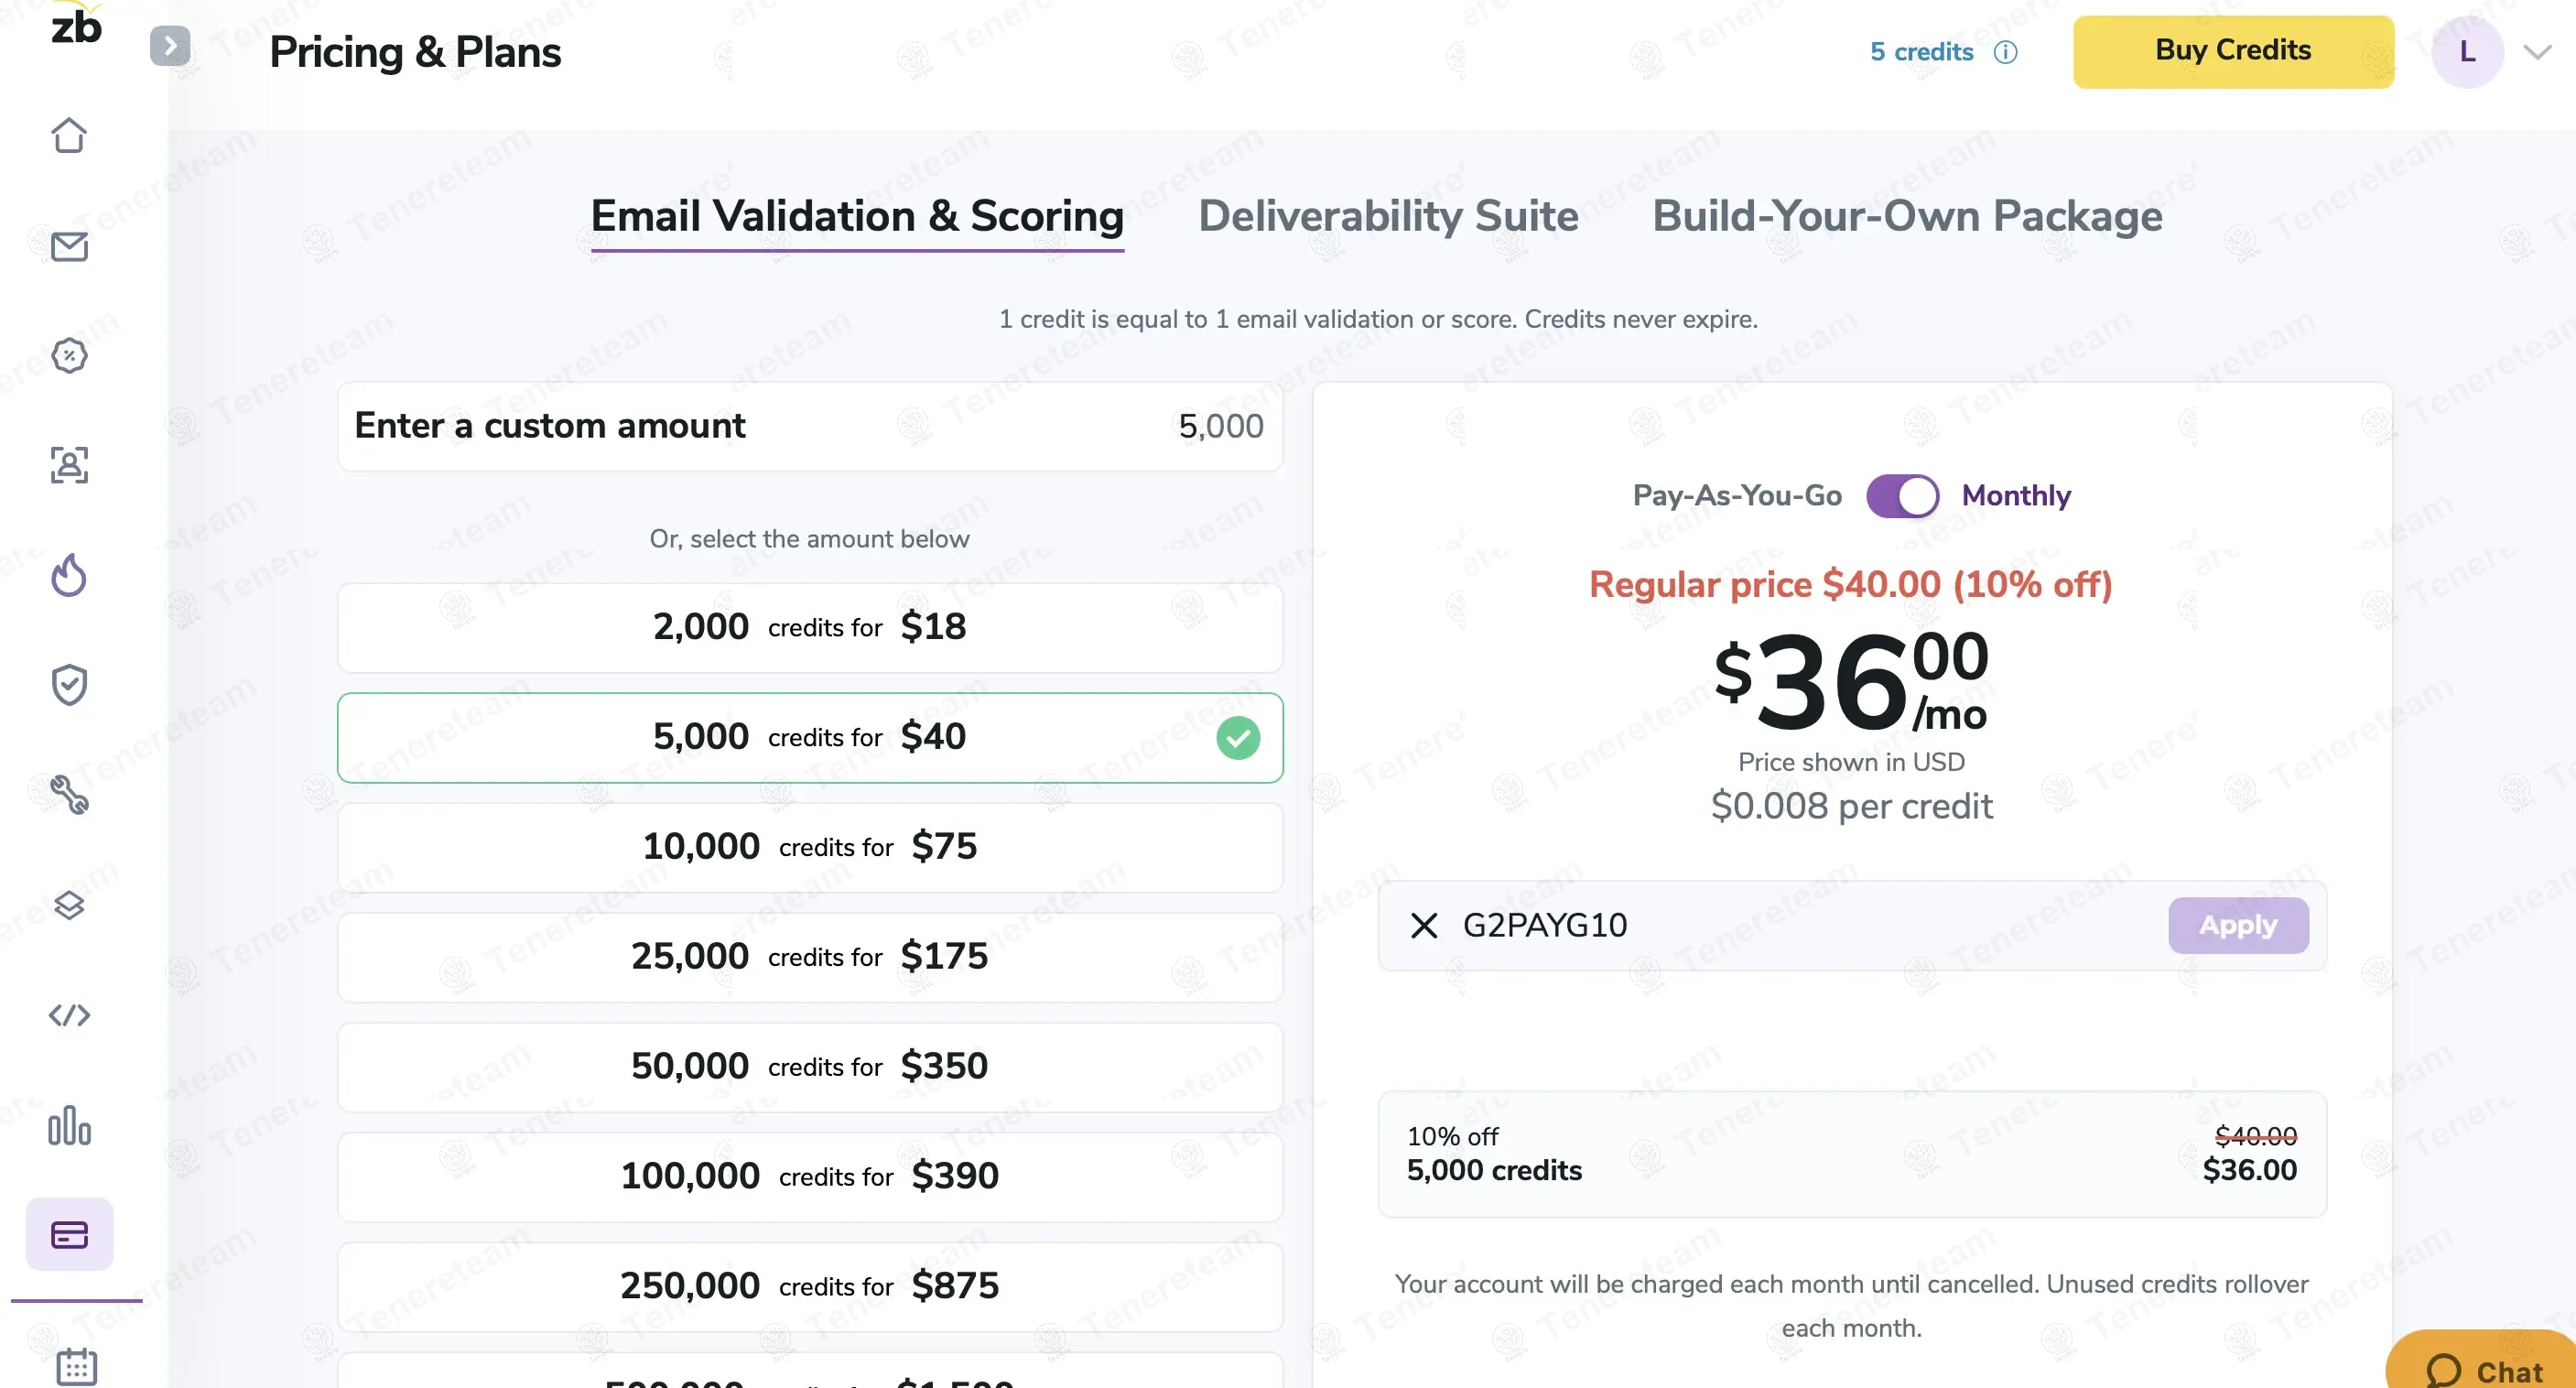Click the Buy Credits button
Screen dimensions: 2576x1388
(x=2232, y=51)
